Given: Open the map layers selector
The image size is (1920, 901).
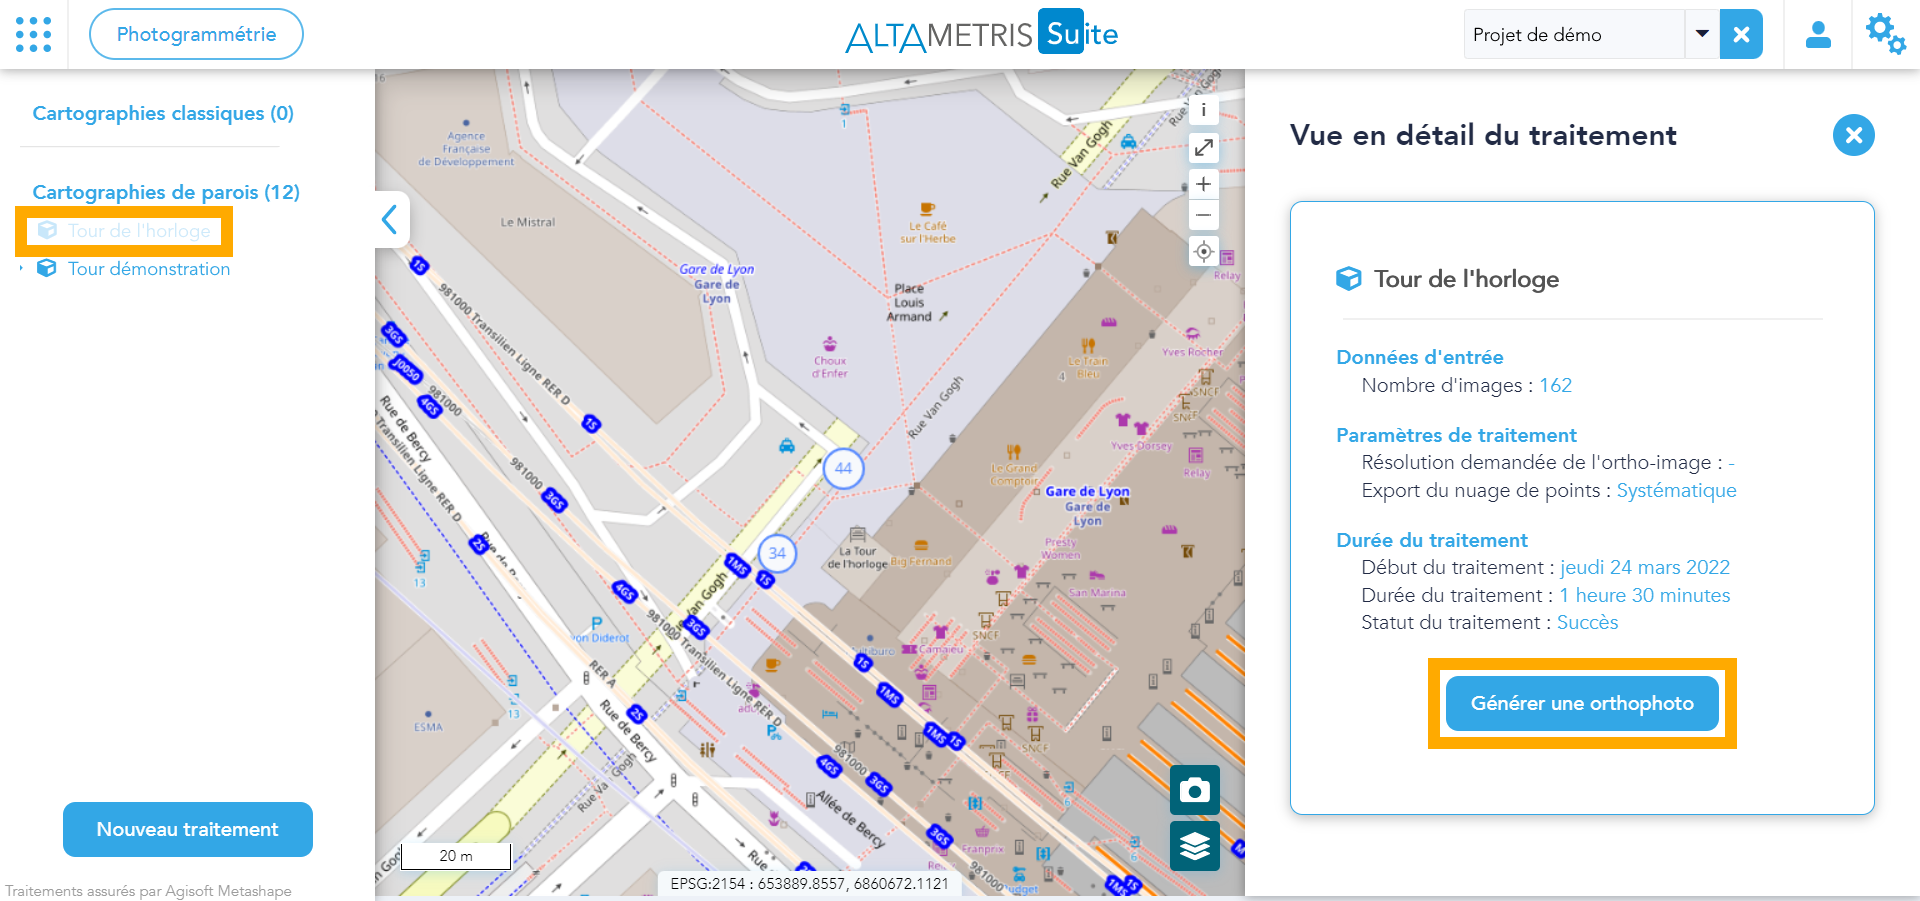Looking at the screenshot, I should 1194,846.
